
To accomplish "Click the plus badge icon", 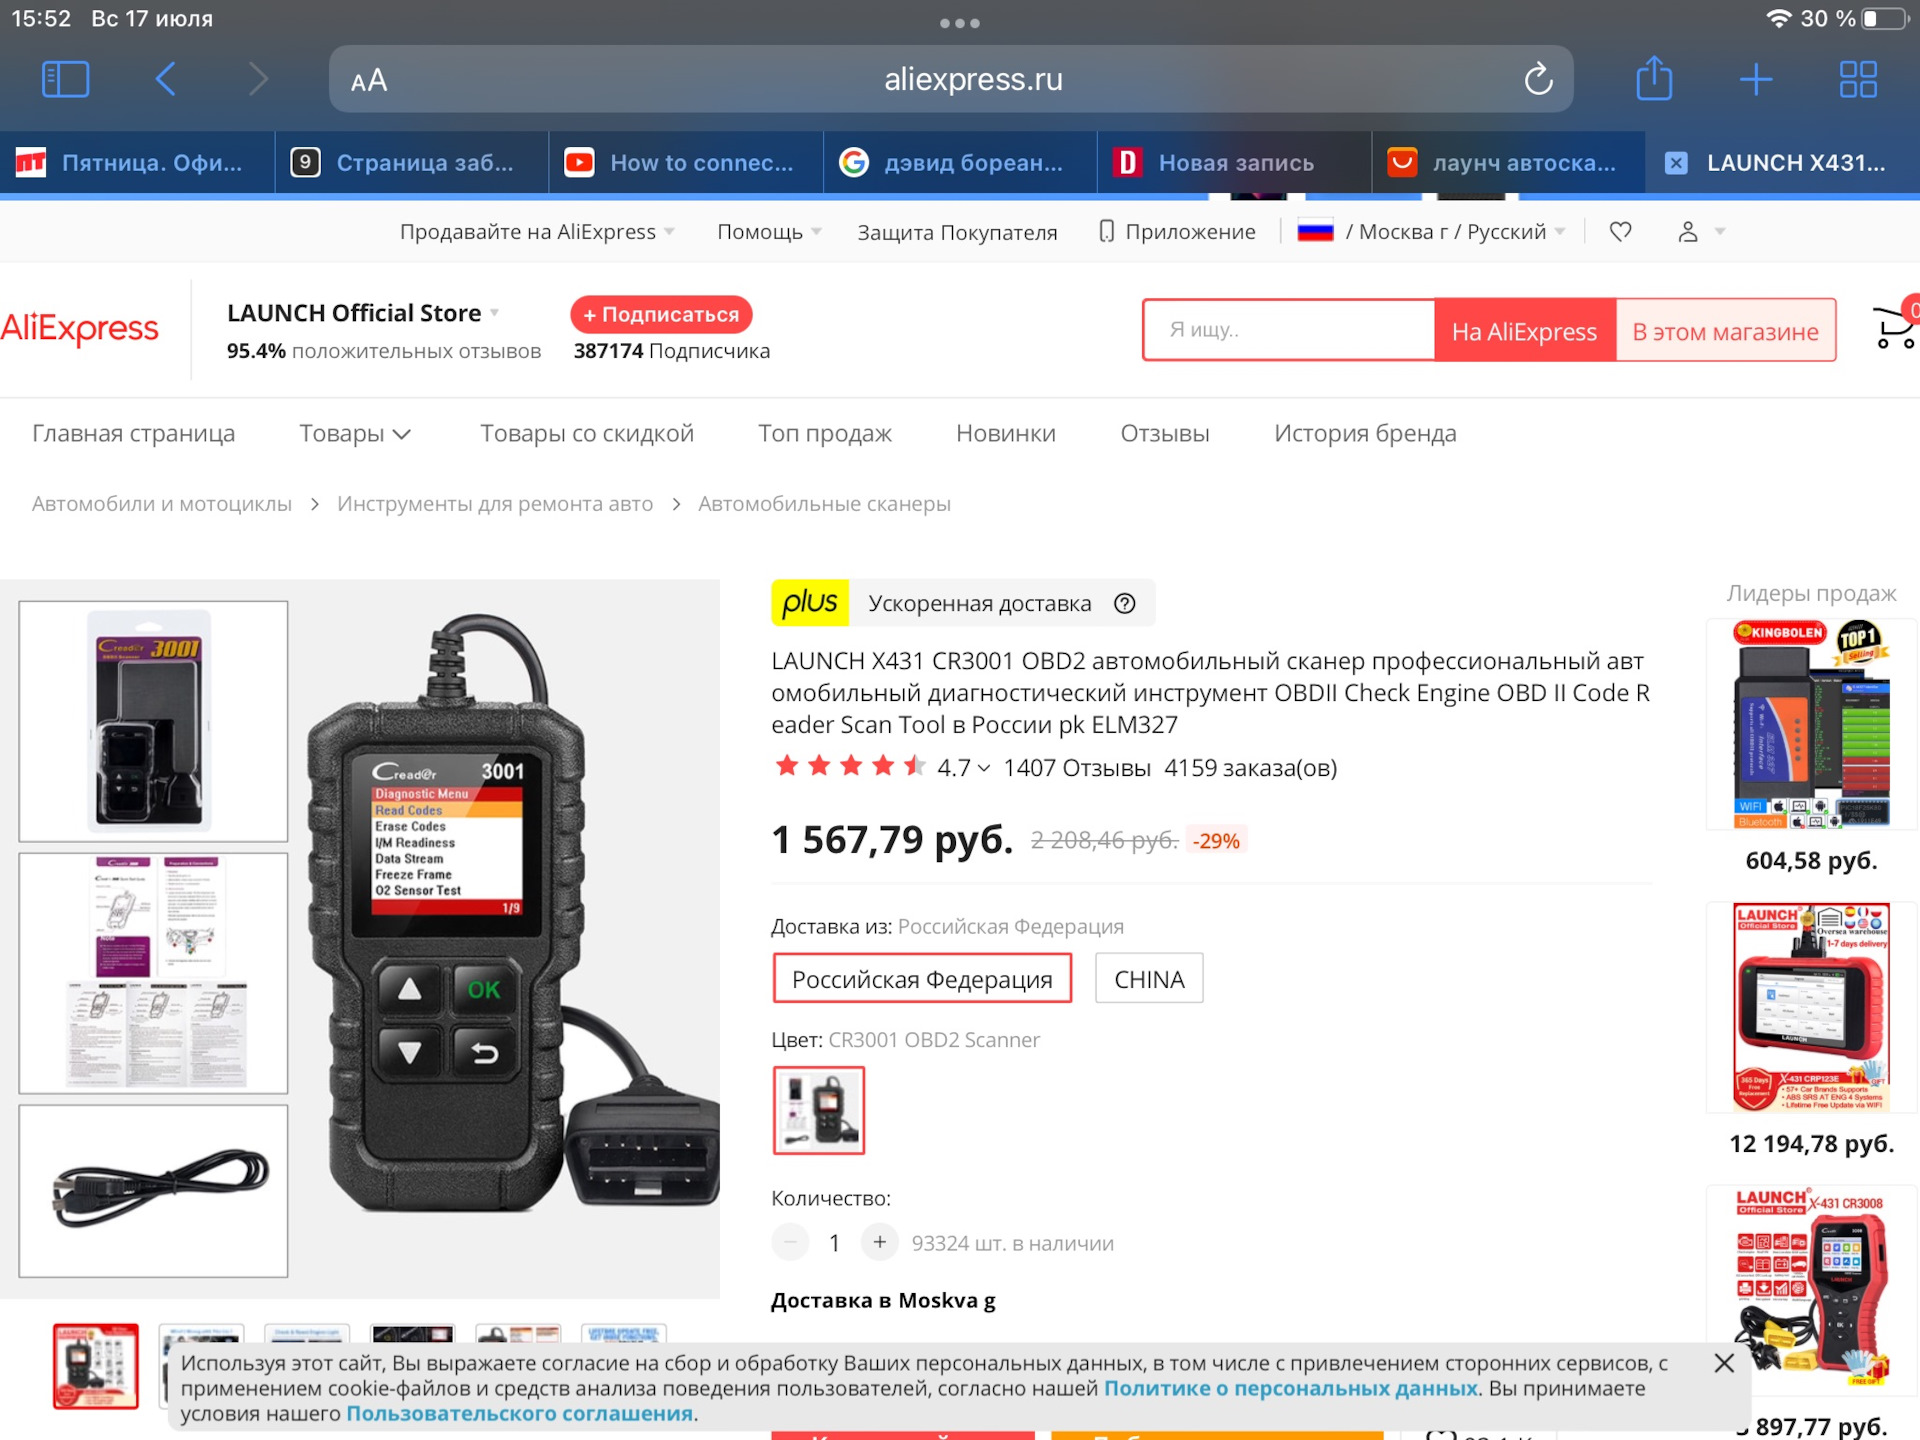I will click(810, 603).
